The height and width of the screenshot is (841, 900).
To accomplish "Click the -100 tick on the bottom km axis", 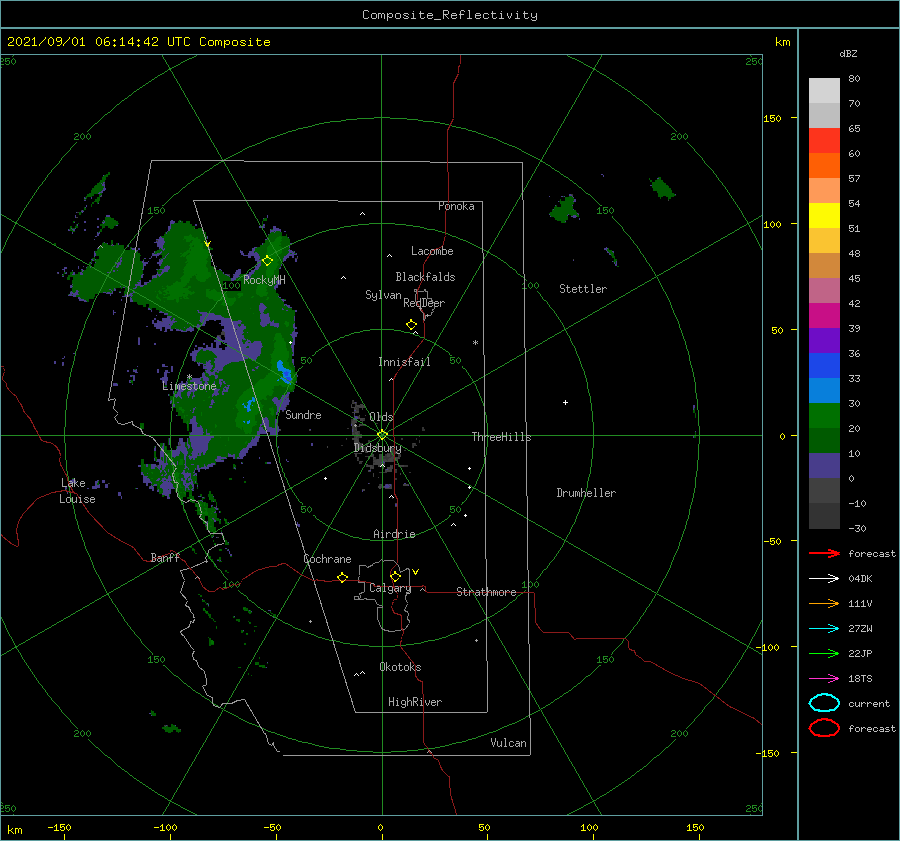I will coord(165,827).
